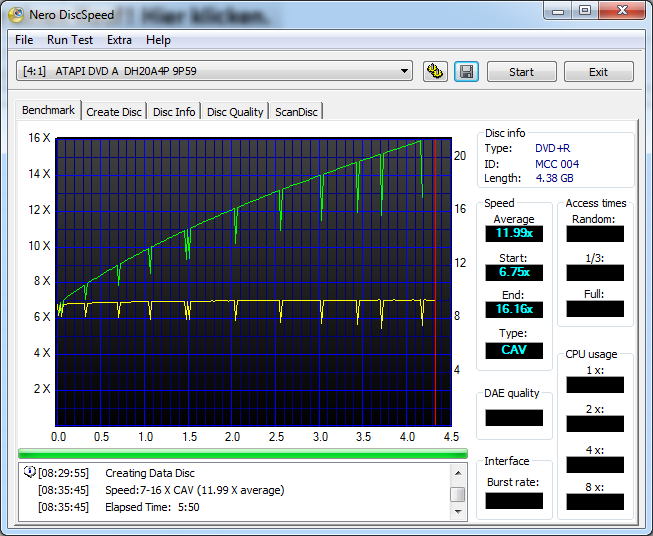
Task: Click the Nero DiscSpeed app icon in title bar
Action: pos(16,15)
